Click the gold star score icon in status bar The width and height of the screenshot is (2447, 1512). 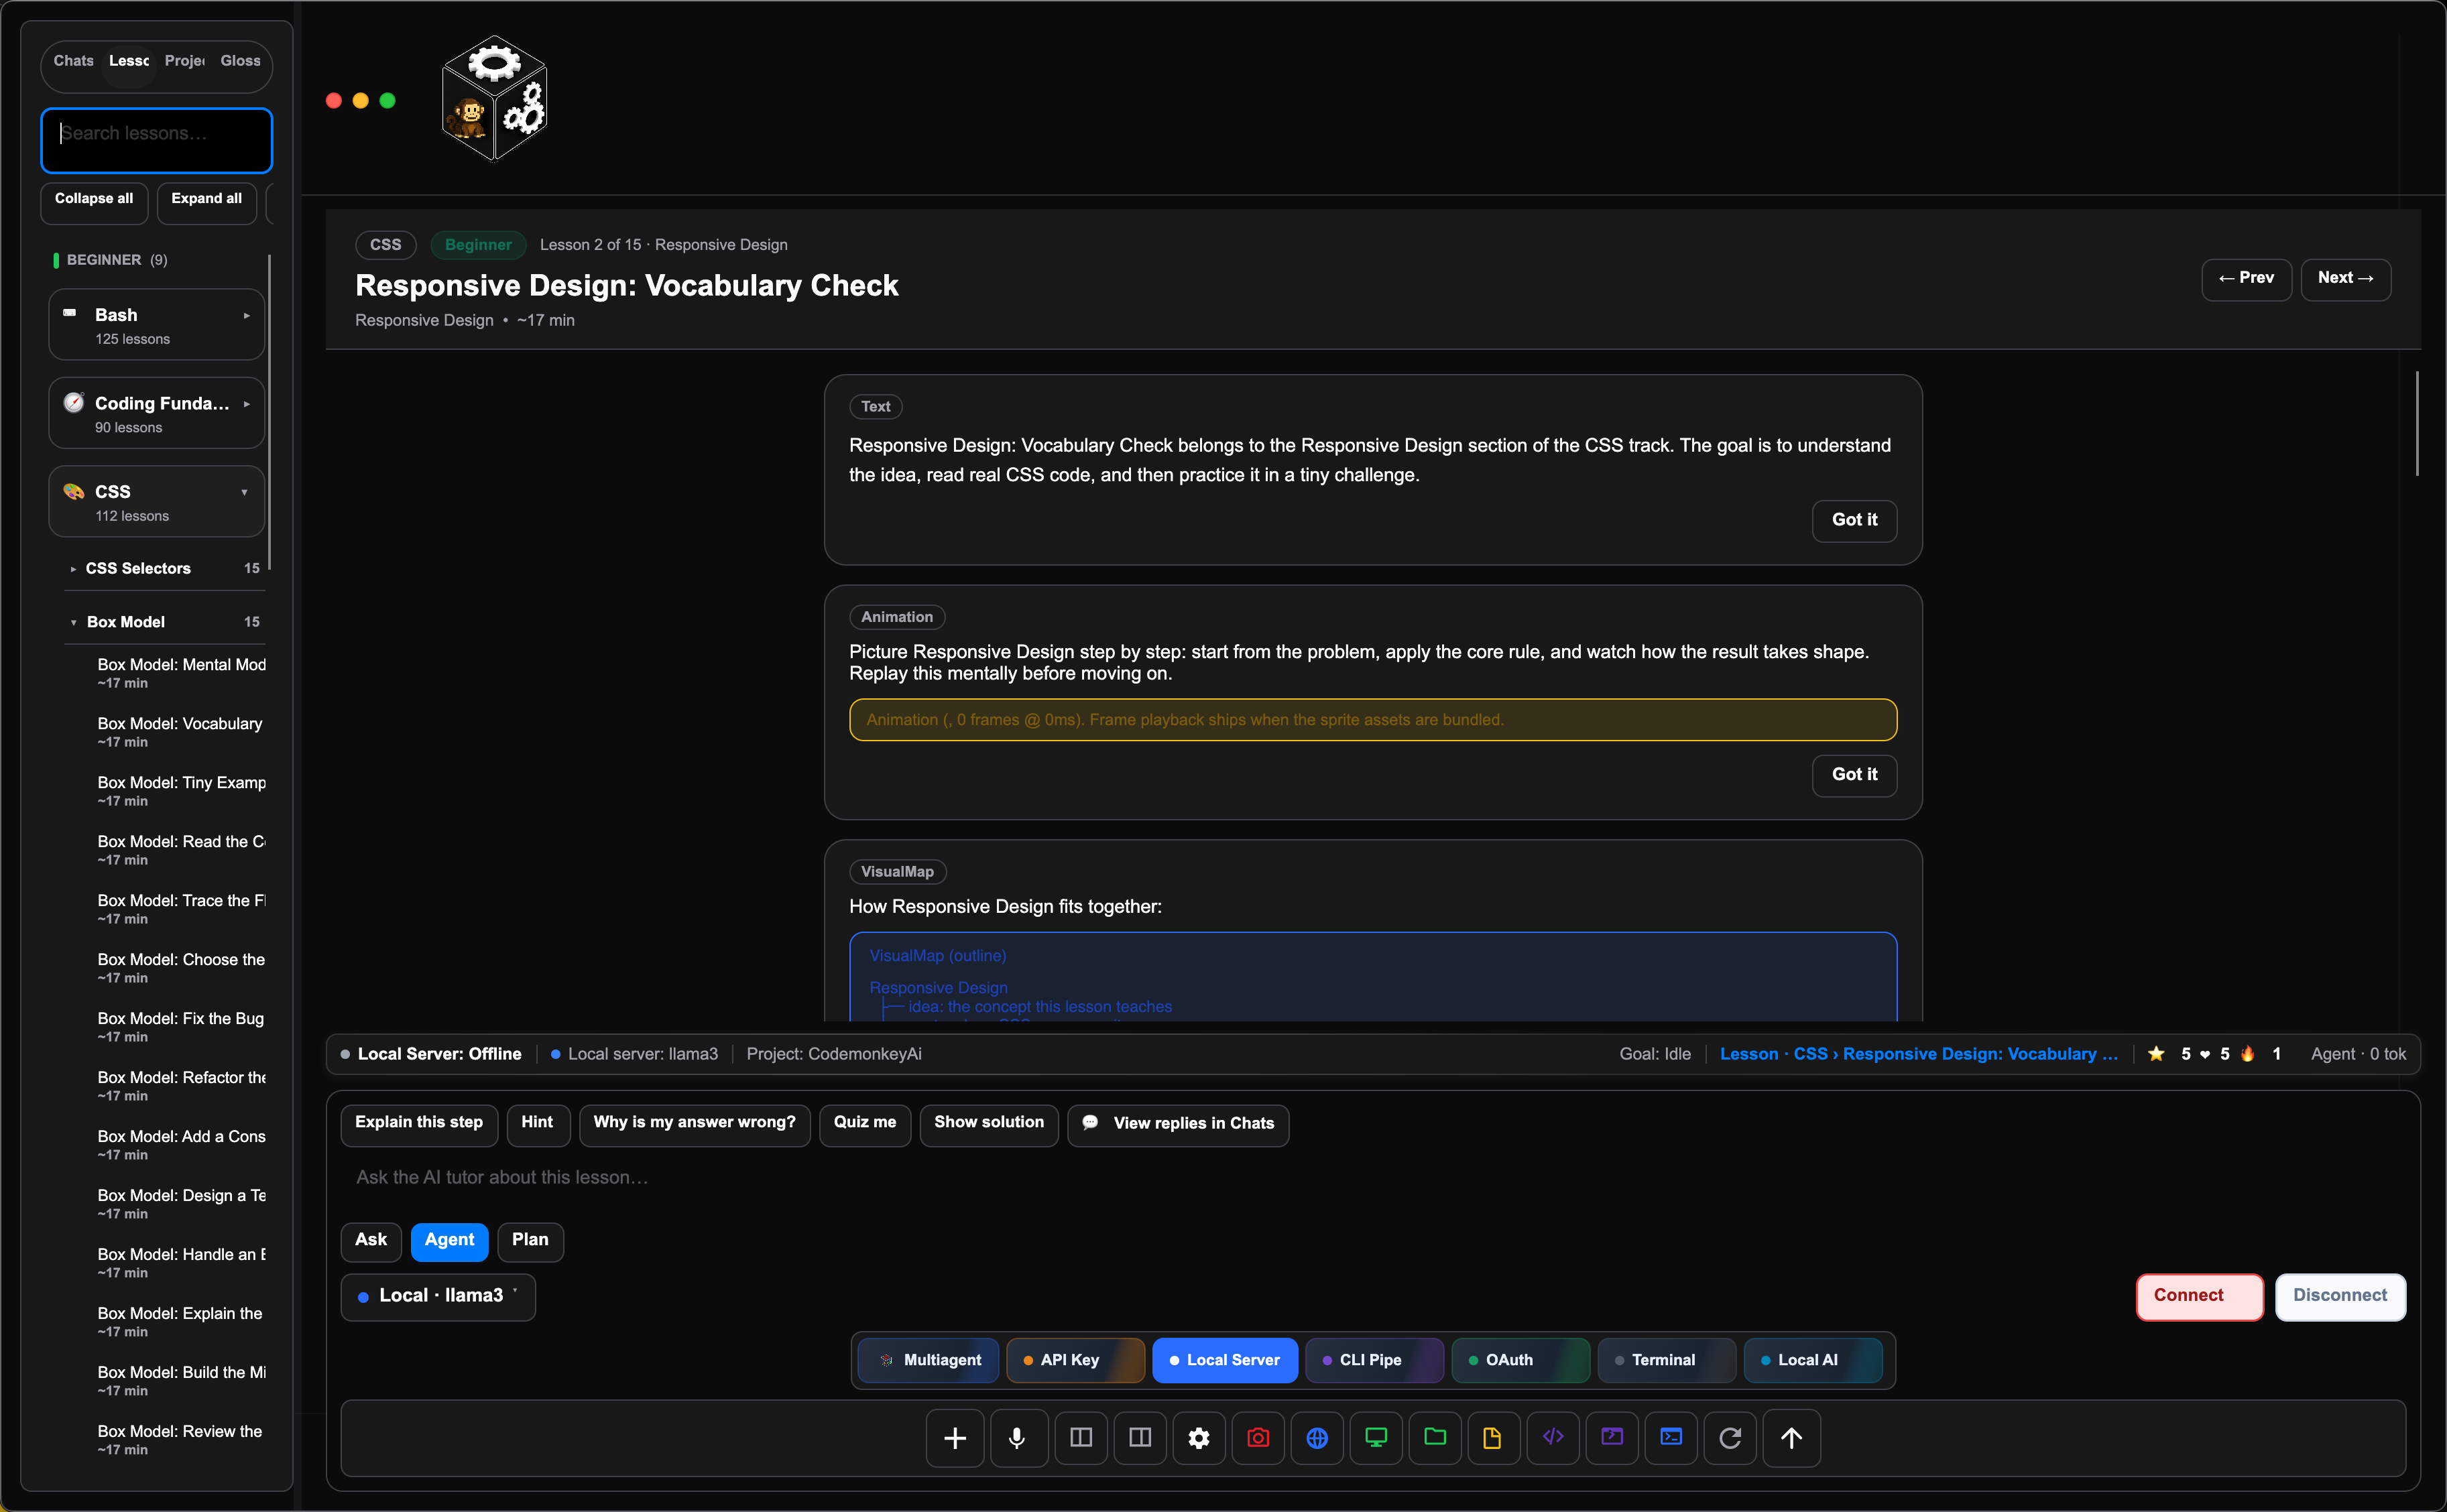(x=2156, y=1054)
